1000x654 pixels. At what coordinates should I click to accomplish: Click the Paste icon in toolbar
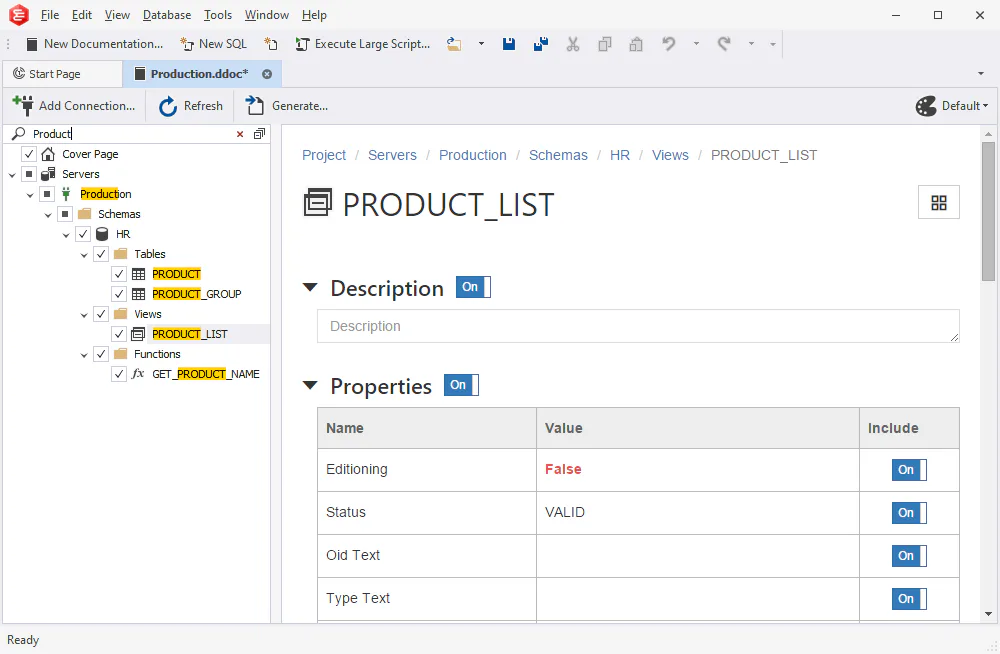click(636, 44)
